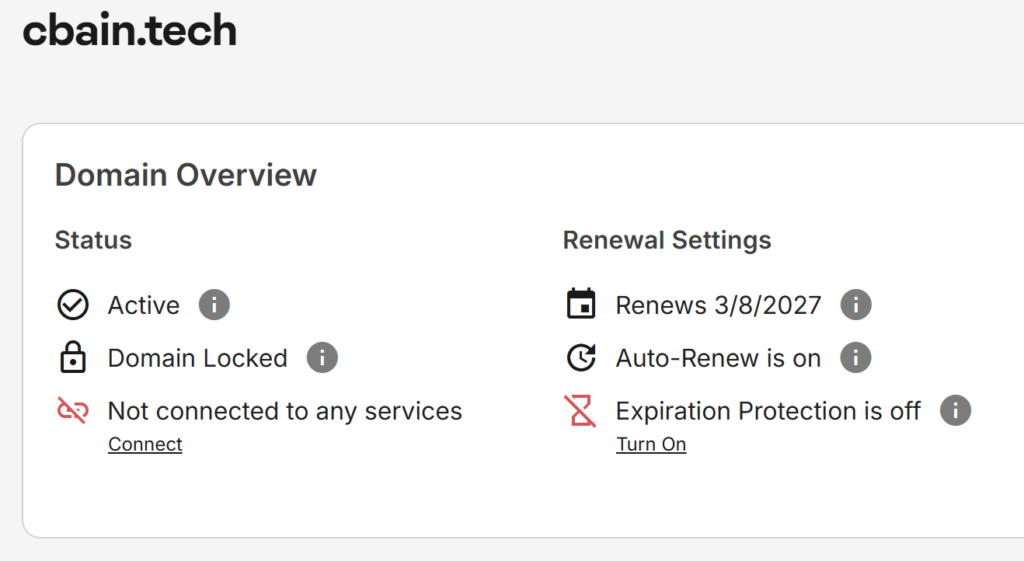
Task: Open info tooltip beside Domain Locked
Action: pyautogui.click(x=322, y=358)
